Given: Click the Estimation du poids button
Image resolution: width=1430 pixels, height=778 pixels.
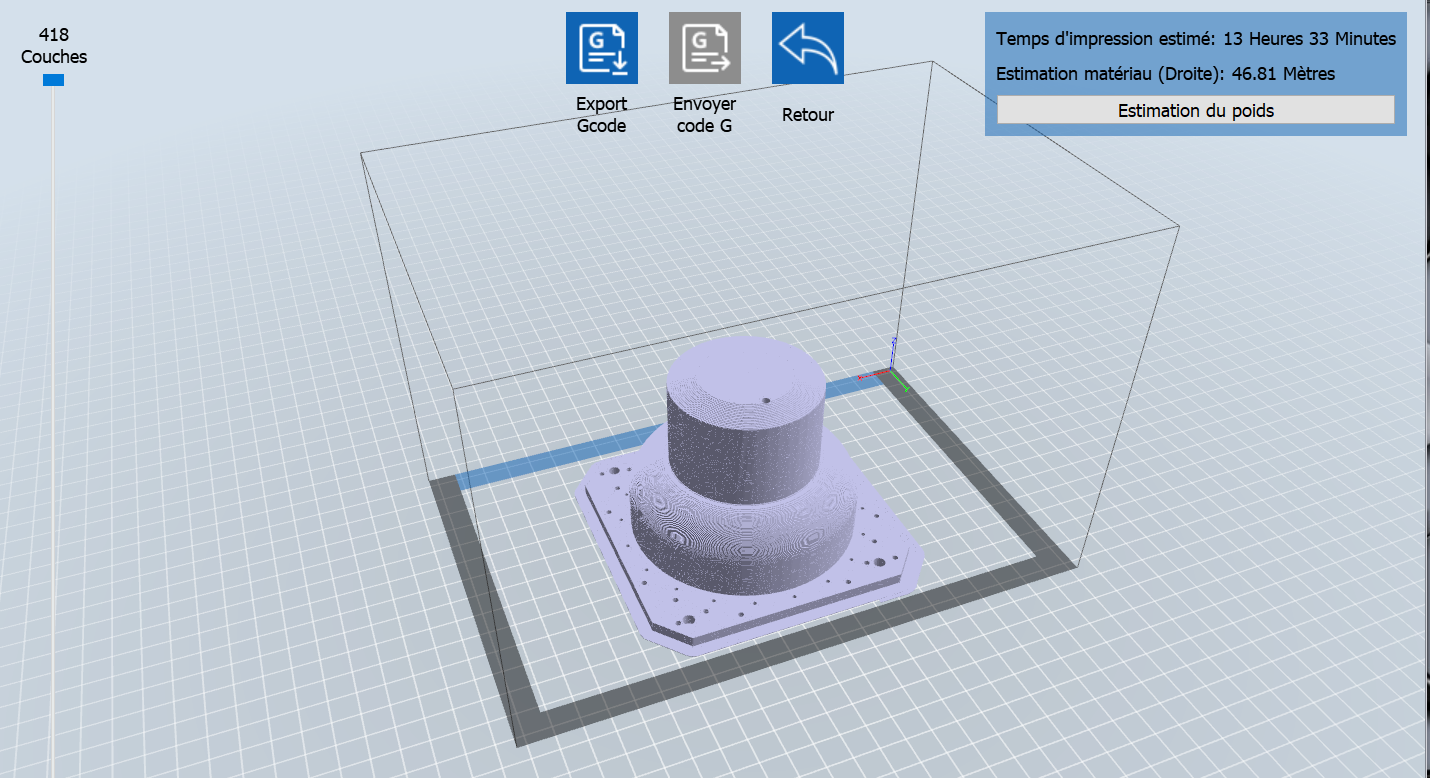Looking at the screenshot, I should pyautogui.click(x=1196, y=110).
